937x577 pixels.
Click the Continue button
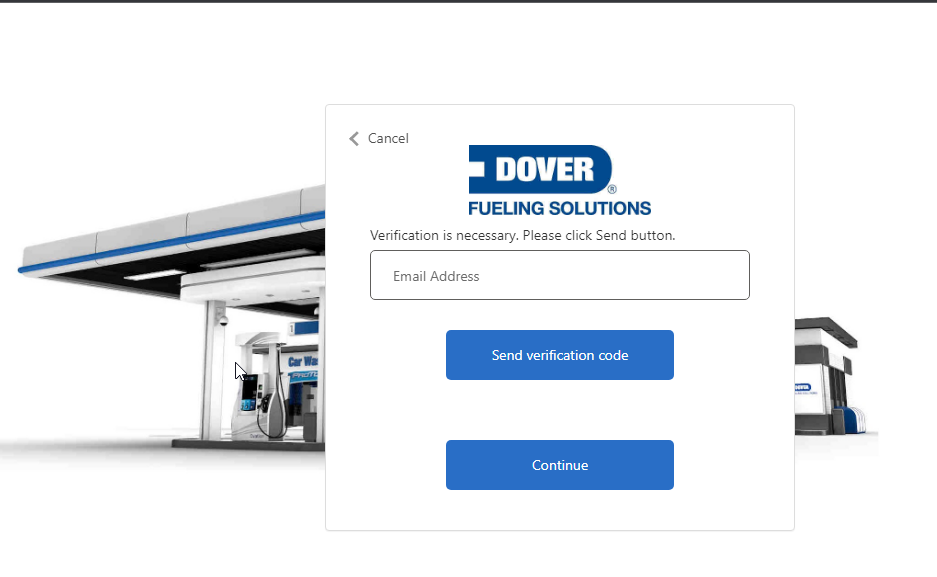click(x=559, y=465)
